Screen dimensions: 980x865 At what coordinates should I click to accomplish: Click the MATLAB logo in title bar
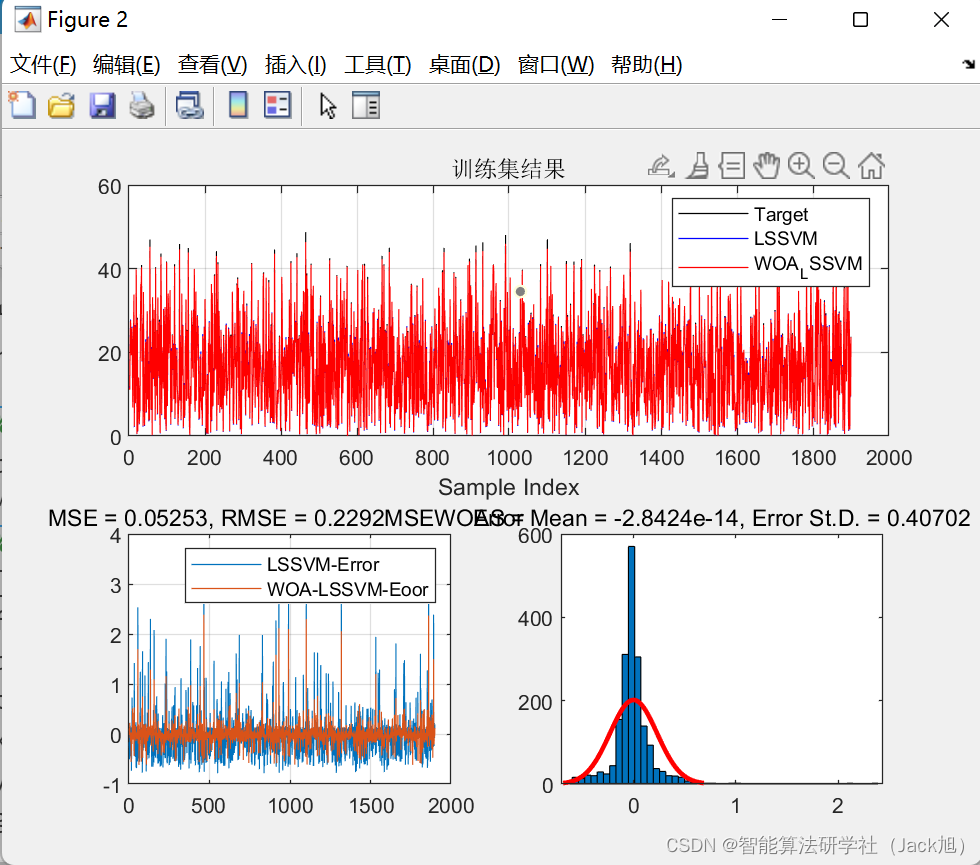tap(28, 19)
